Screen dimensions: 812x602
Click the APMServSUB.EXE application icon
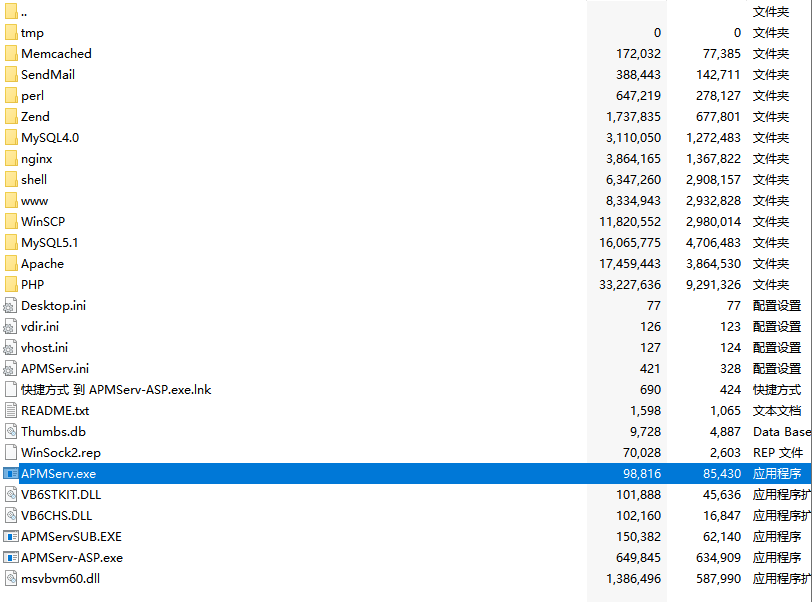click(x=11, y=536)
